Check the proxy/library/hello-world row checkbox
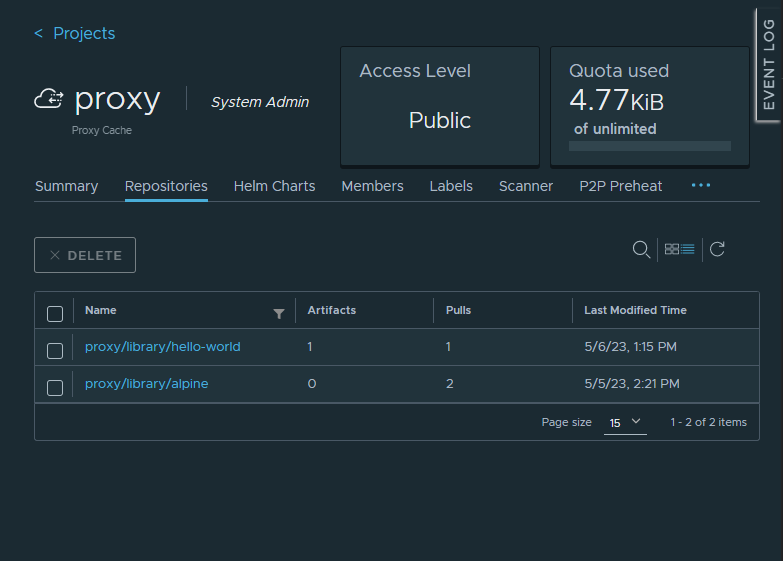Viewport: 783px width, 561px height. (x=55, y=350)
